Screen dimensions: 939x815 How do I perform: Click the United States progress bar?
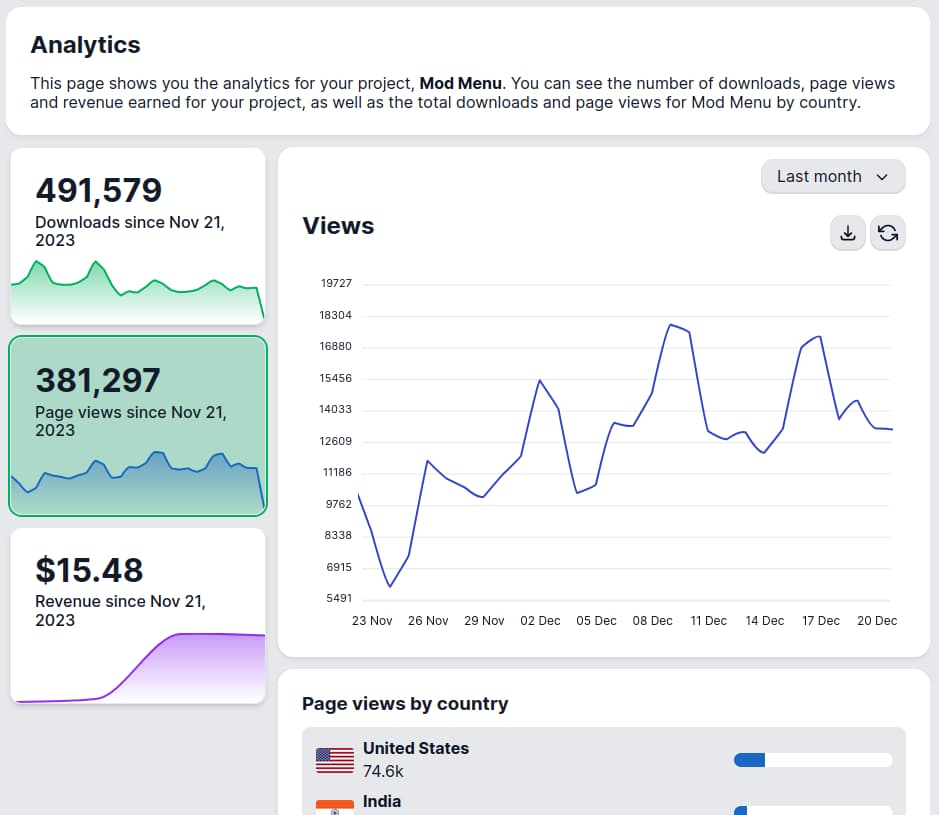(x=812, y=759)
